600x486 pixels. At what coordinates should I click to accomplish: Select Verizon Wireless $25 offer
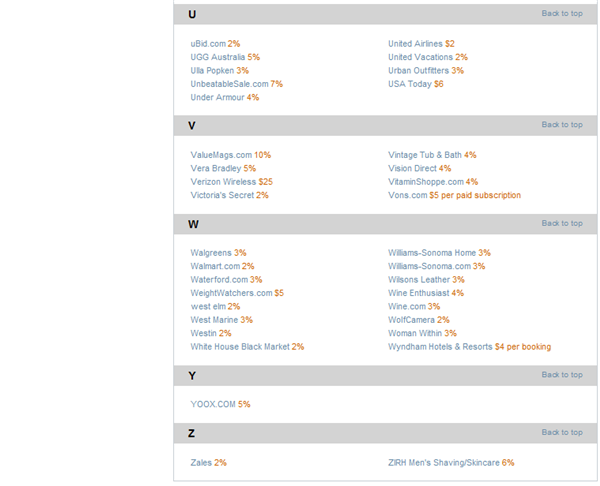[x=232, y=182]
